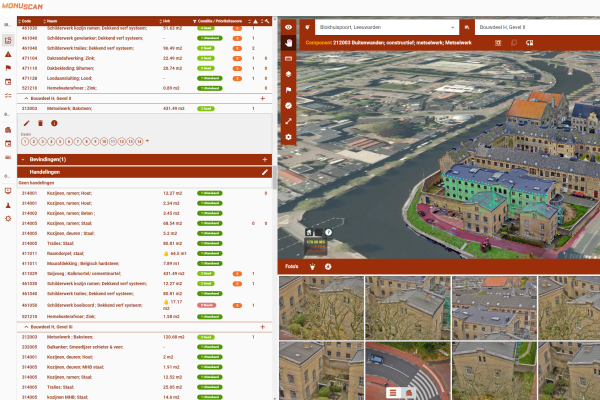Open the Blokhuispoort, Leeuwarden location dropdown
Image resolution: width=600 pixels, height=400 pixels.
387,27
